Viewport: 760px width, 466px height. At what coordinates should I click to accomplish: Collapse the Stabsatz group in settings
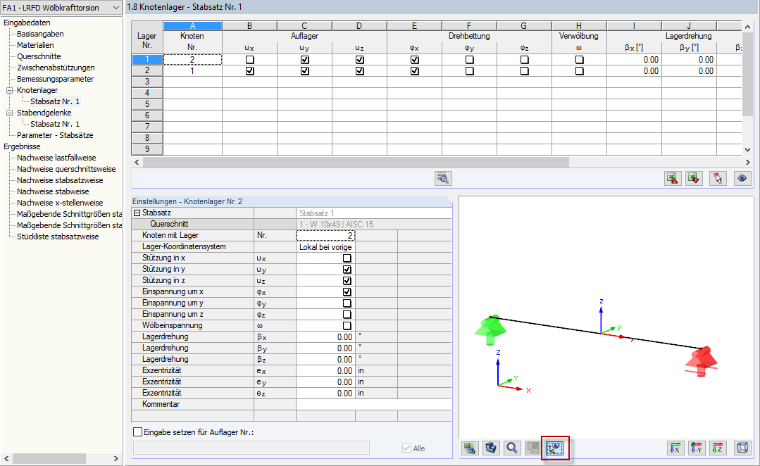pos(137,213)
